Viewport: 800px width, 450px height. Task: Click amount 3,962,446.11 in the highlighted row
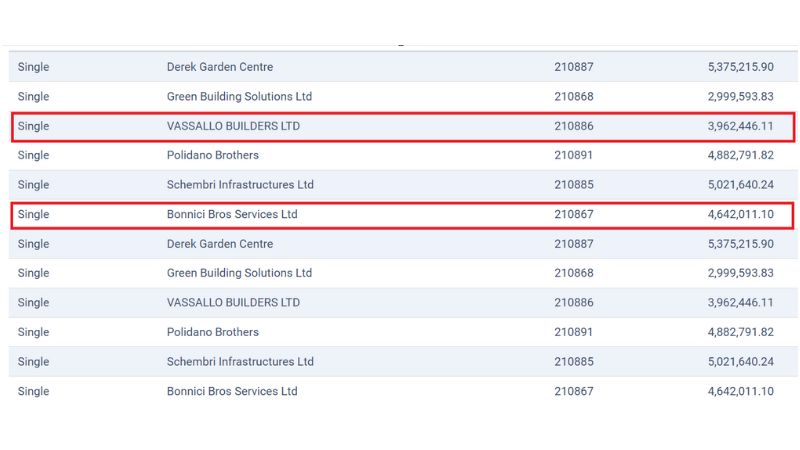739,127
